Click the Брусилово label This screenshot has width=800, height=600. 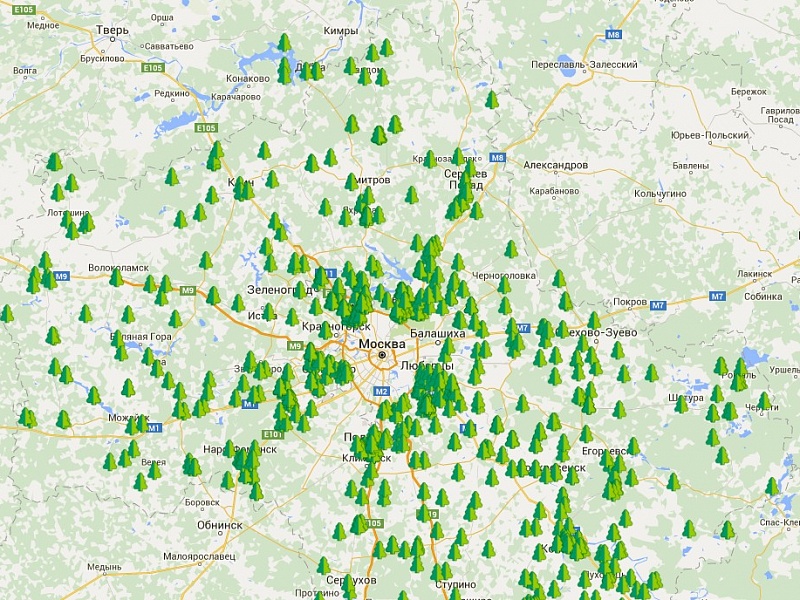[x=102, y=59]
